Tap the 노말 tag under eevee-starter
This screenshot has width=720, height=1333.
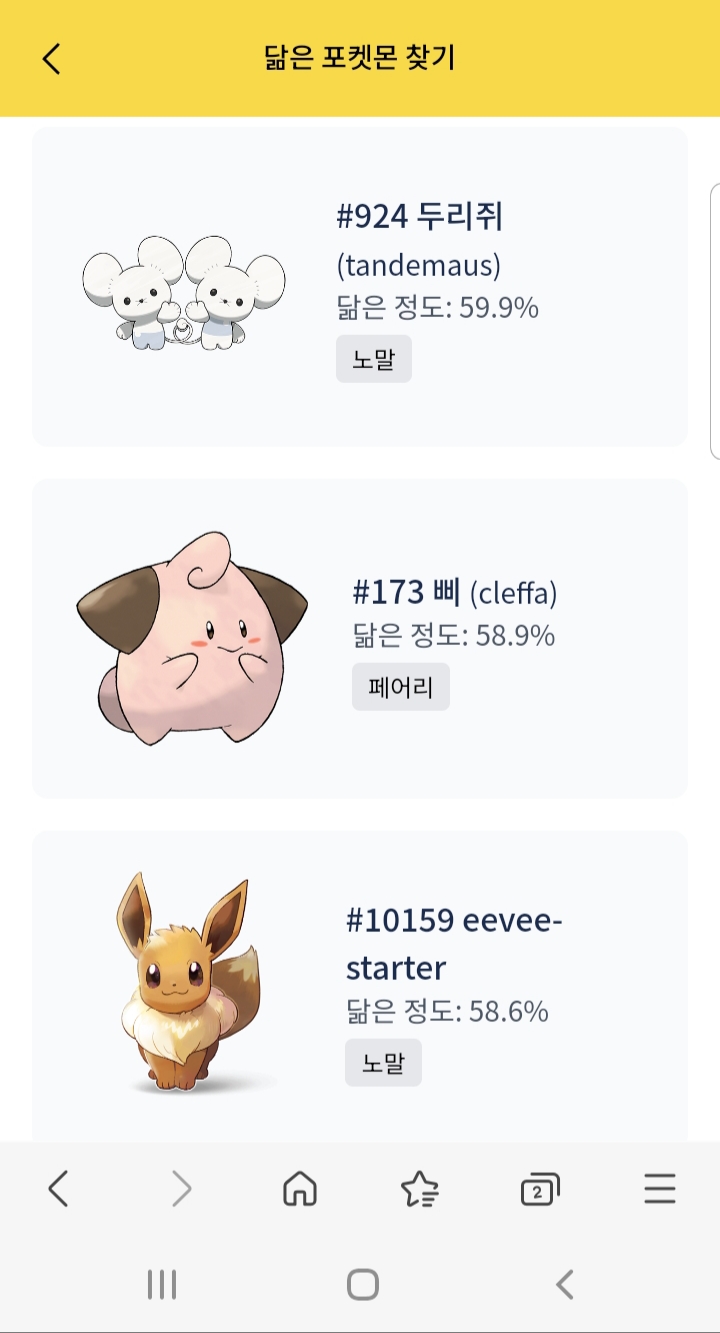point(383,1062)
